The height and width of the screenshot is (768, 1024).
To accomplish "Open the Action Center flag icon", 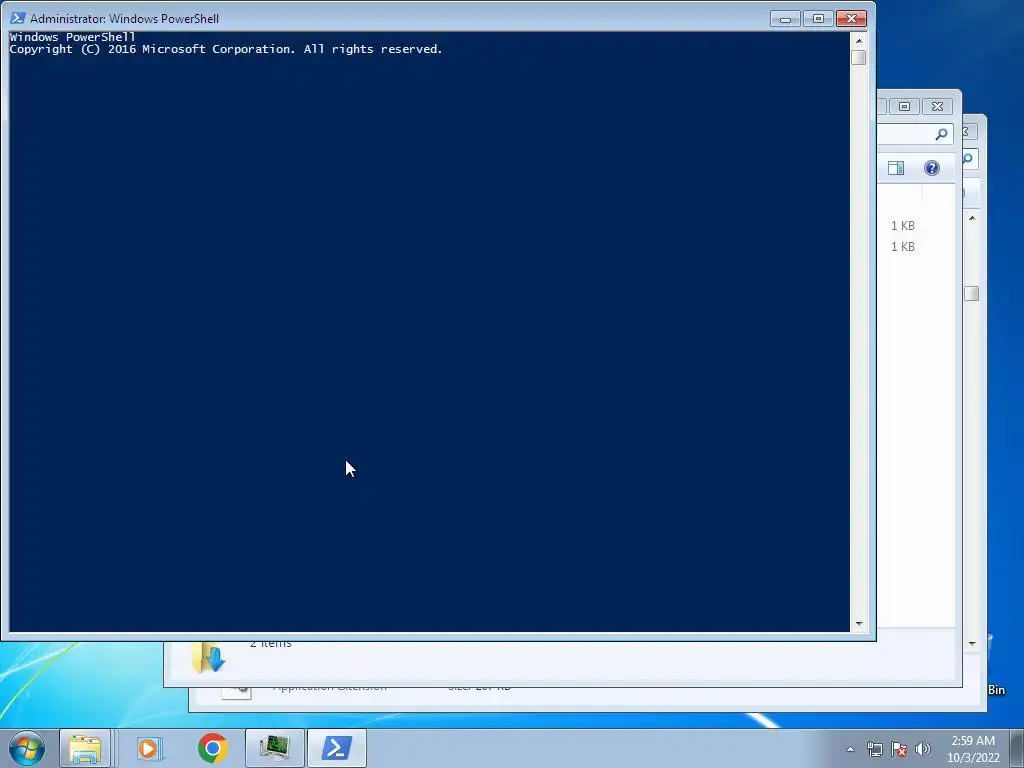I will pyautogui.click(x=899, y=749).
